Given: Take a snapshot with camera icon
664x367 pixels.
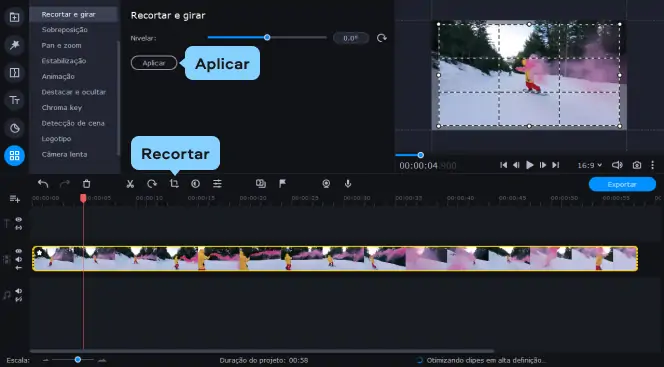Looking at the screenshot, I should [636, 165].
